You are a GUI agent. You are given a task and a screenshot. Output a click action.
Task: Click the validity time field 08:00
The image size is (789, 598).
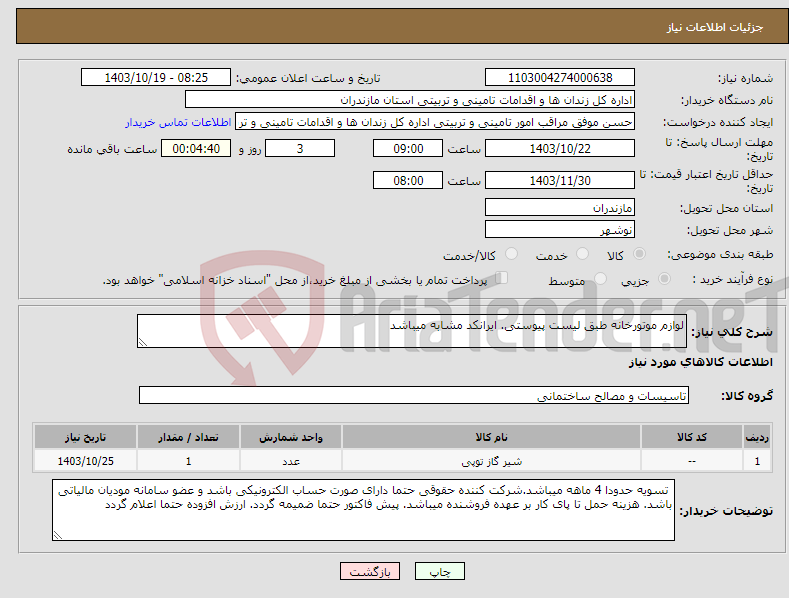coord(408,180)
